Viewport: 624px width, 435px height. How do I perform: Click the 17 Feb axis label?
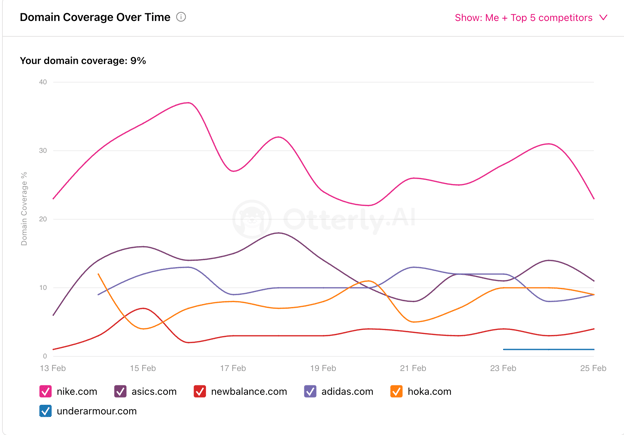point(233,368)
